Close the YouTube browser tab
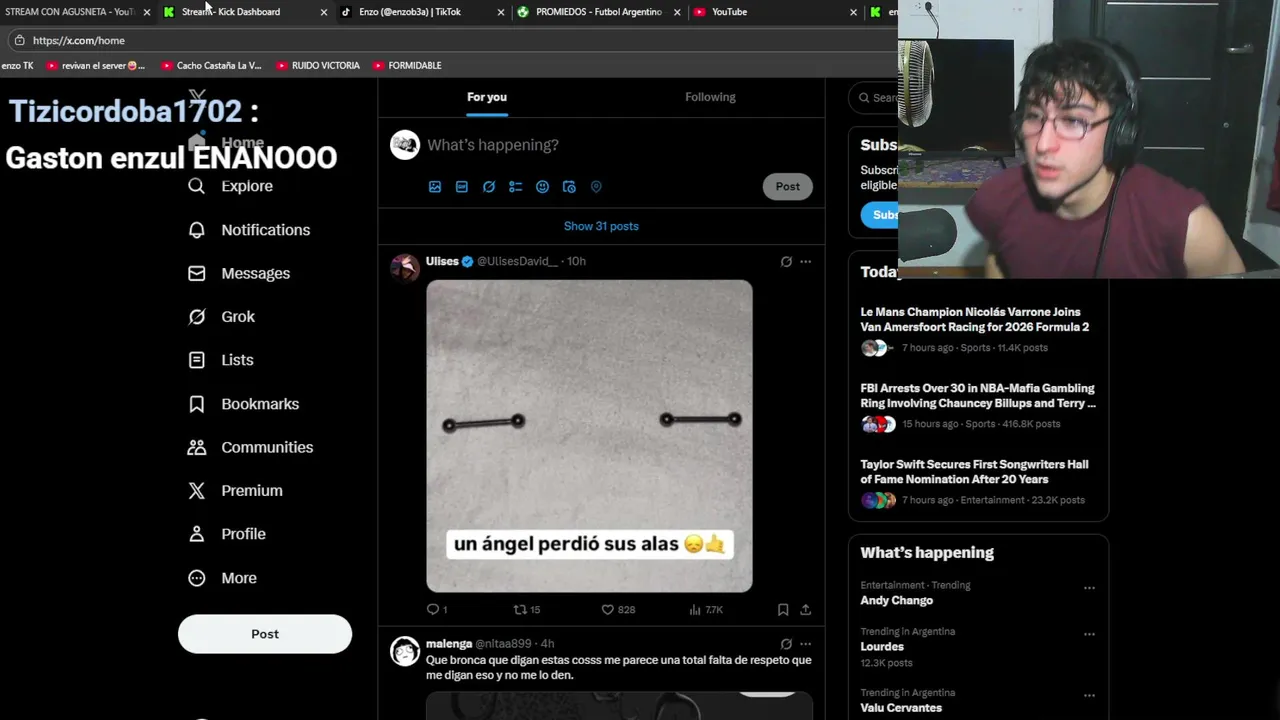 (853, 12)
